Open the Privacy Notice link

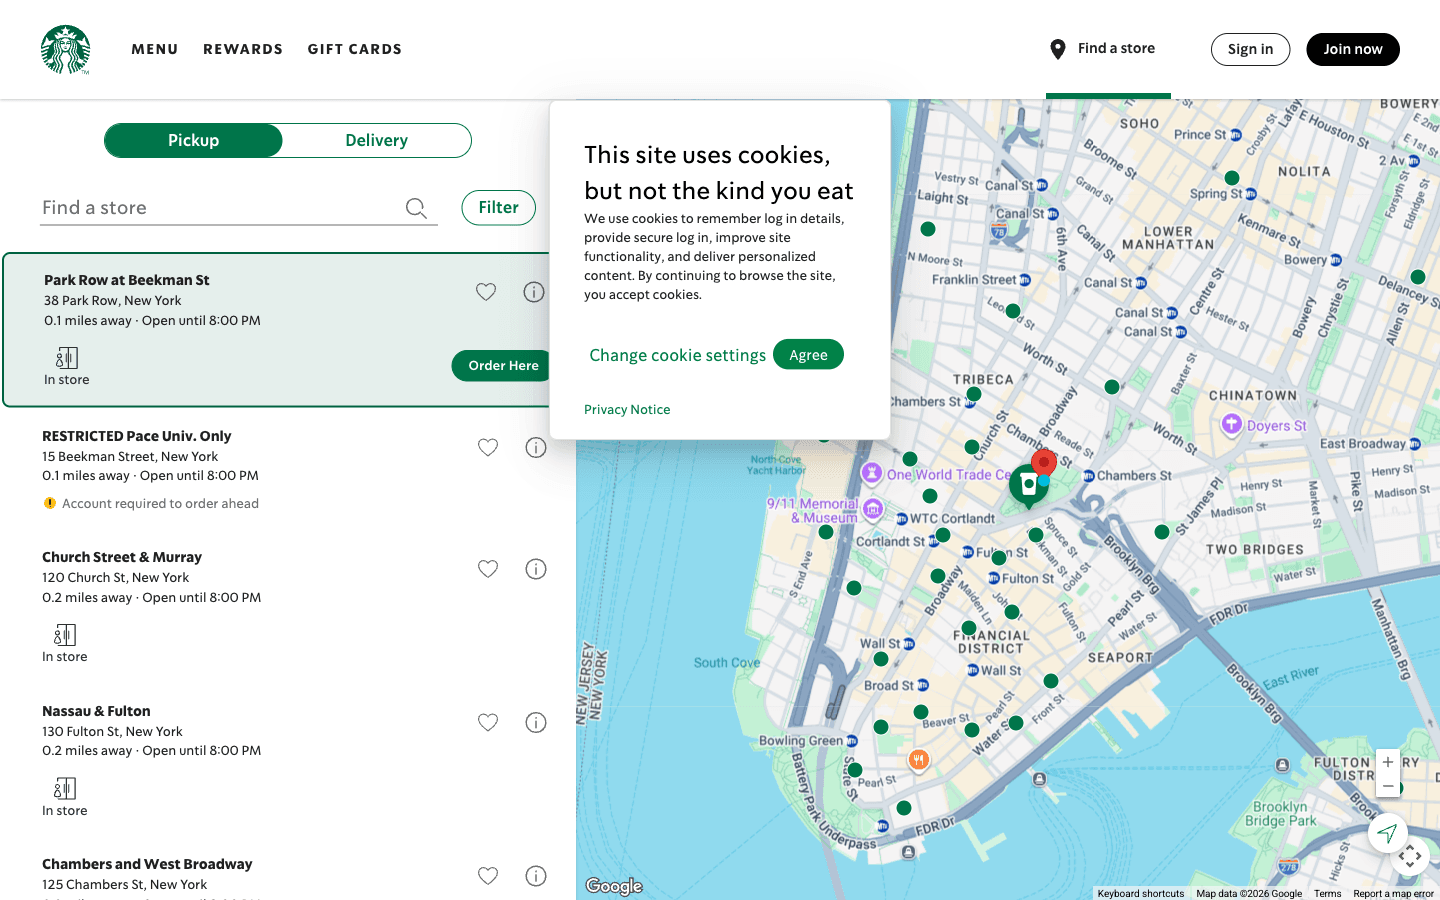click(627, 409)
